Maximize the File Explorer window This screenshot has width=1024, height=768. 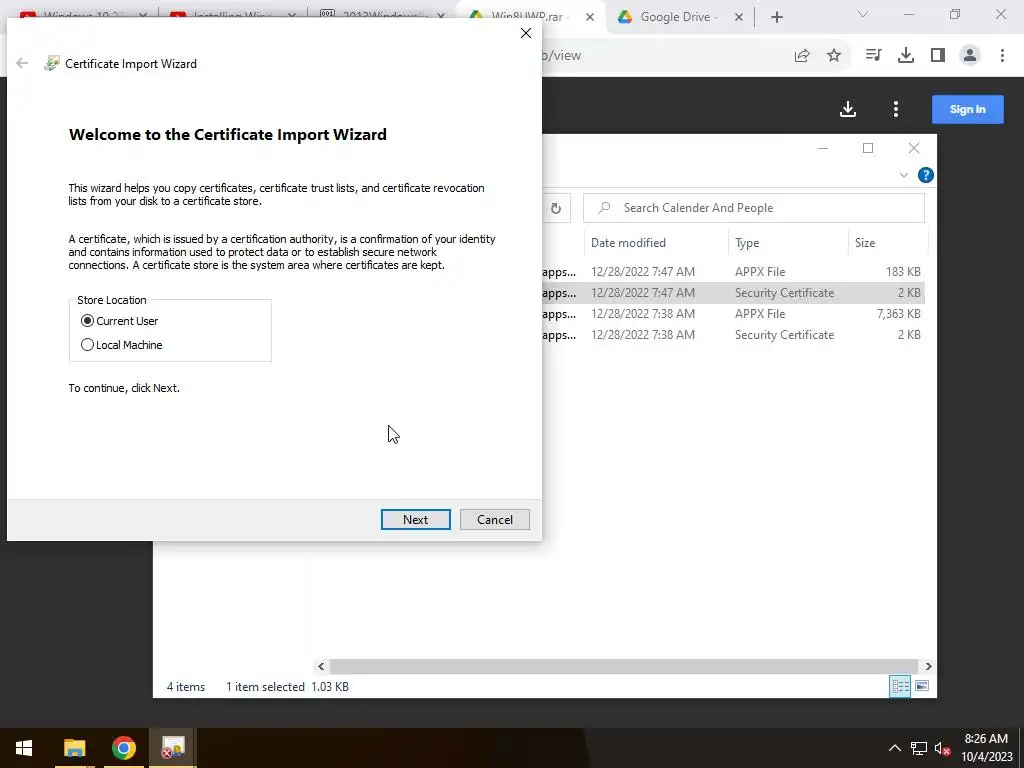click(868, 148)
